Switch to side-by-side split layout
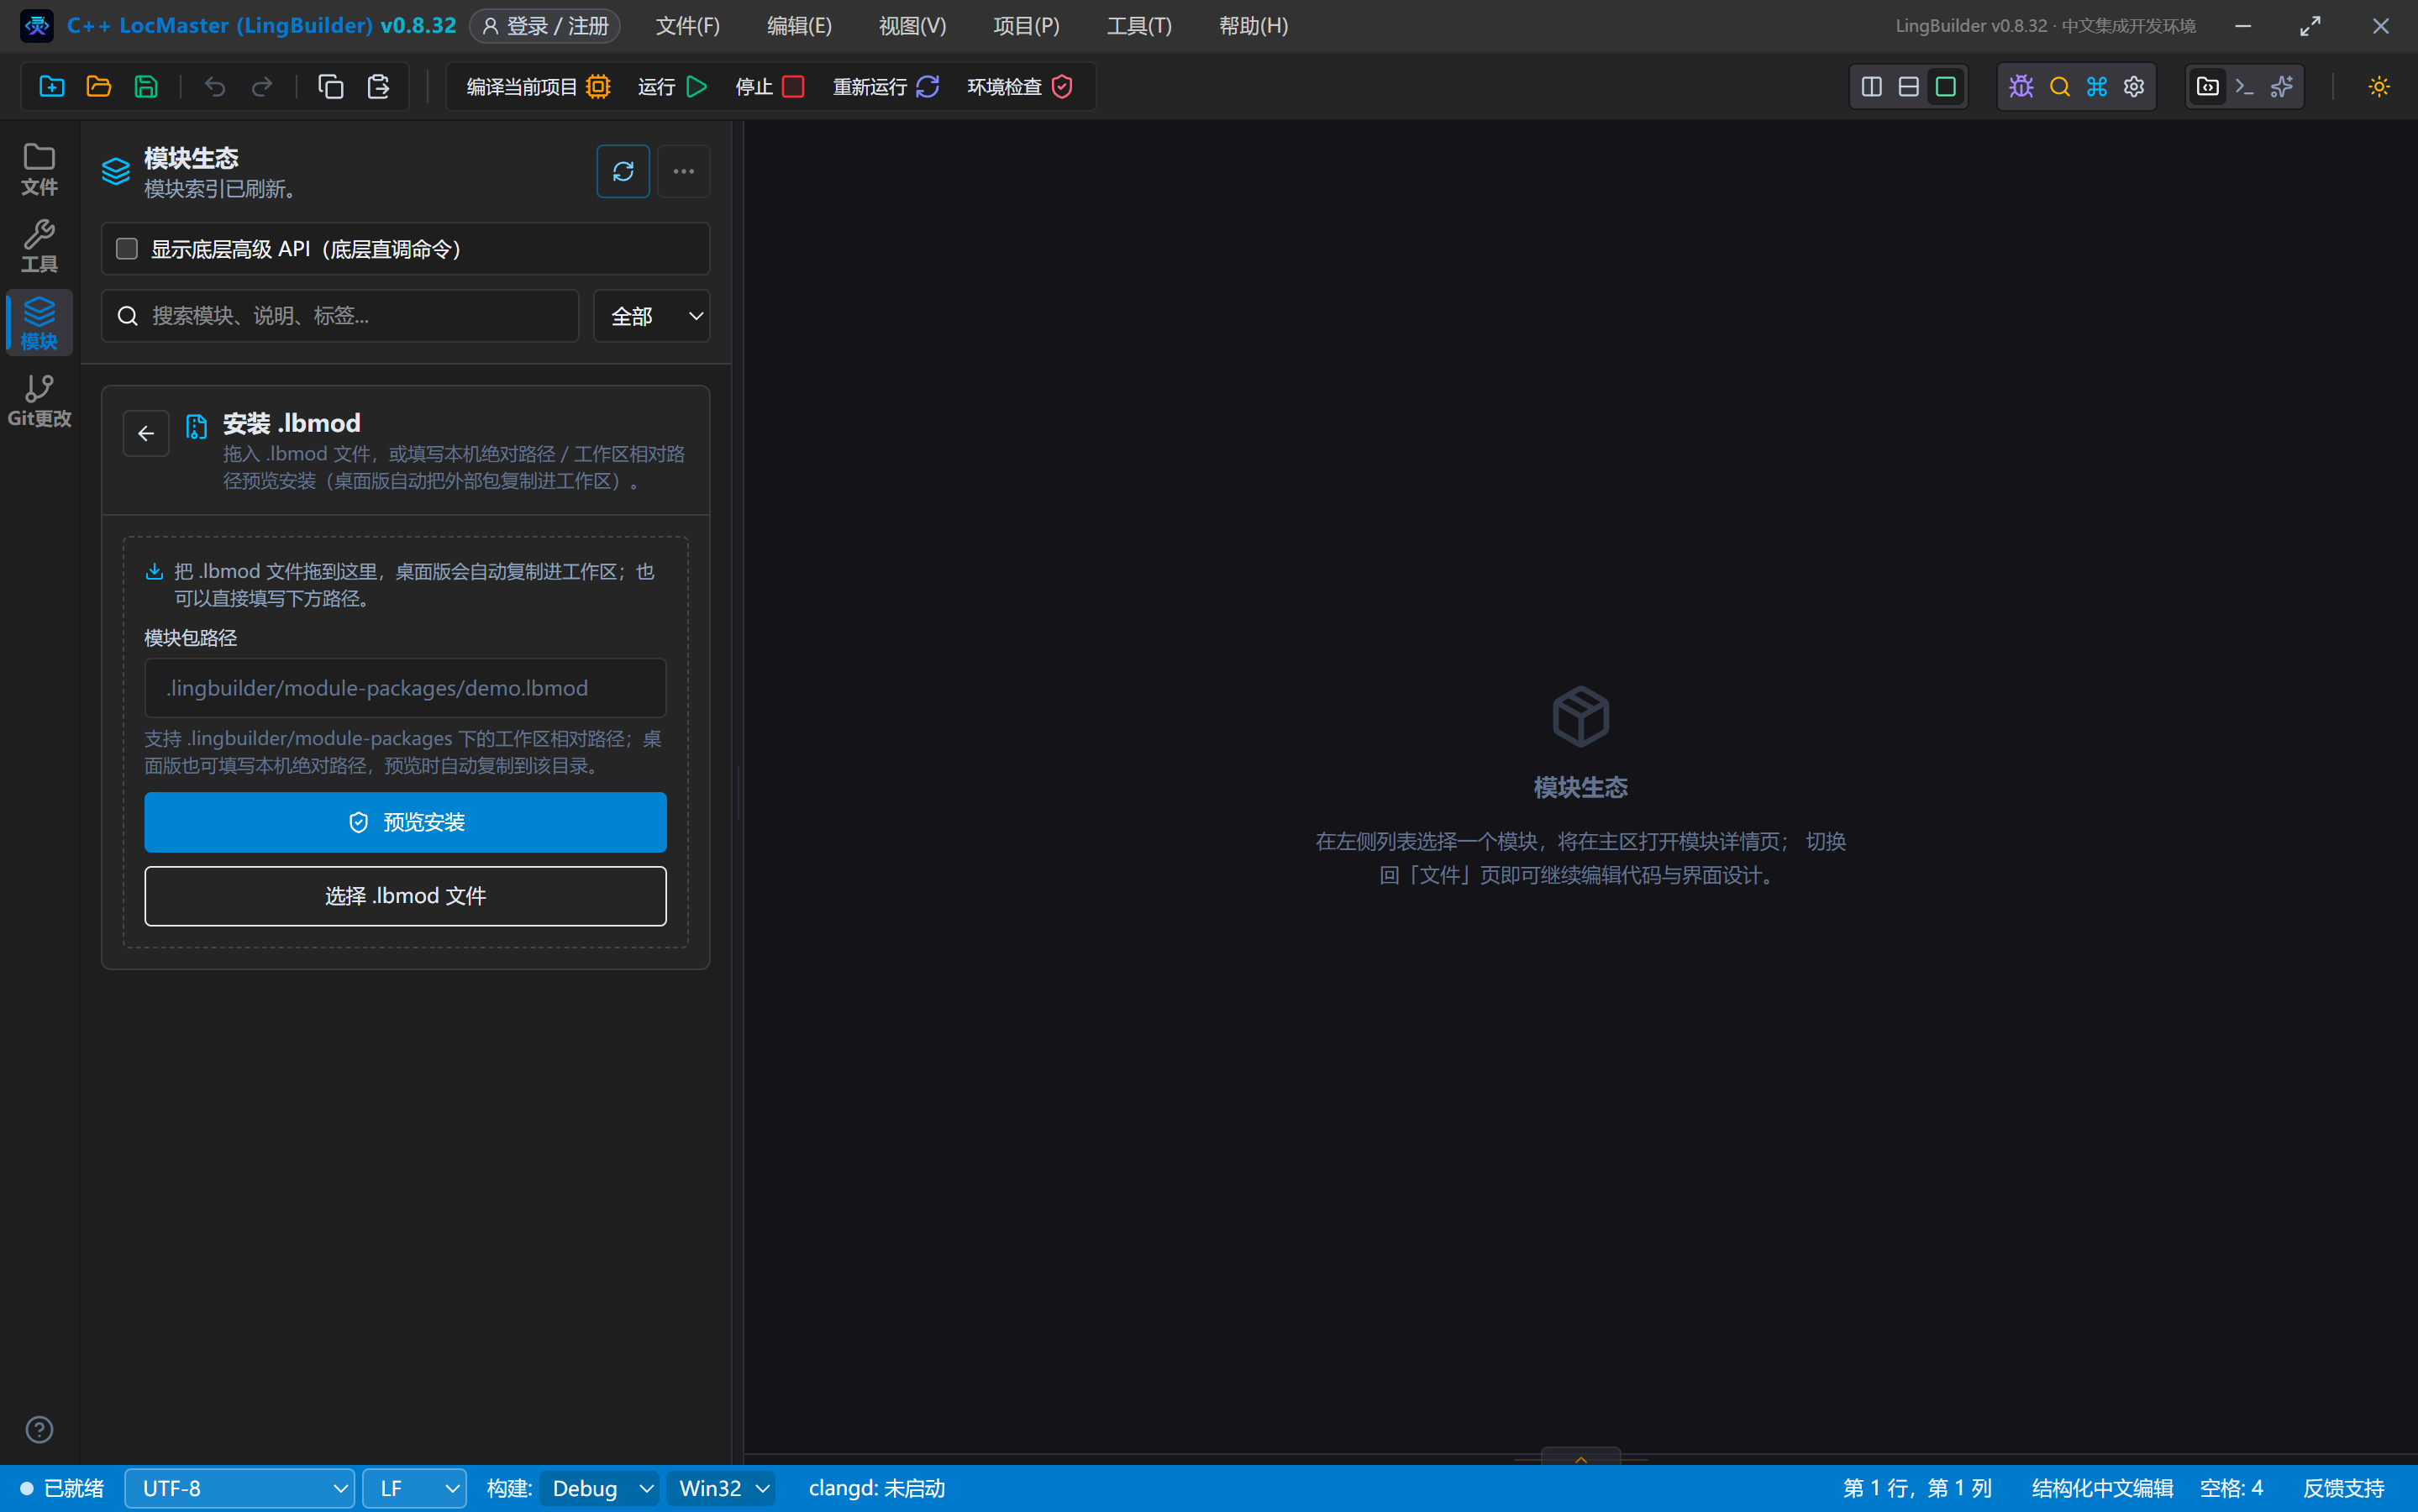This screenshot has height=1512, width=2418. pos(1872,87)
